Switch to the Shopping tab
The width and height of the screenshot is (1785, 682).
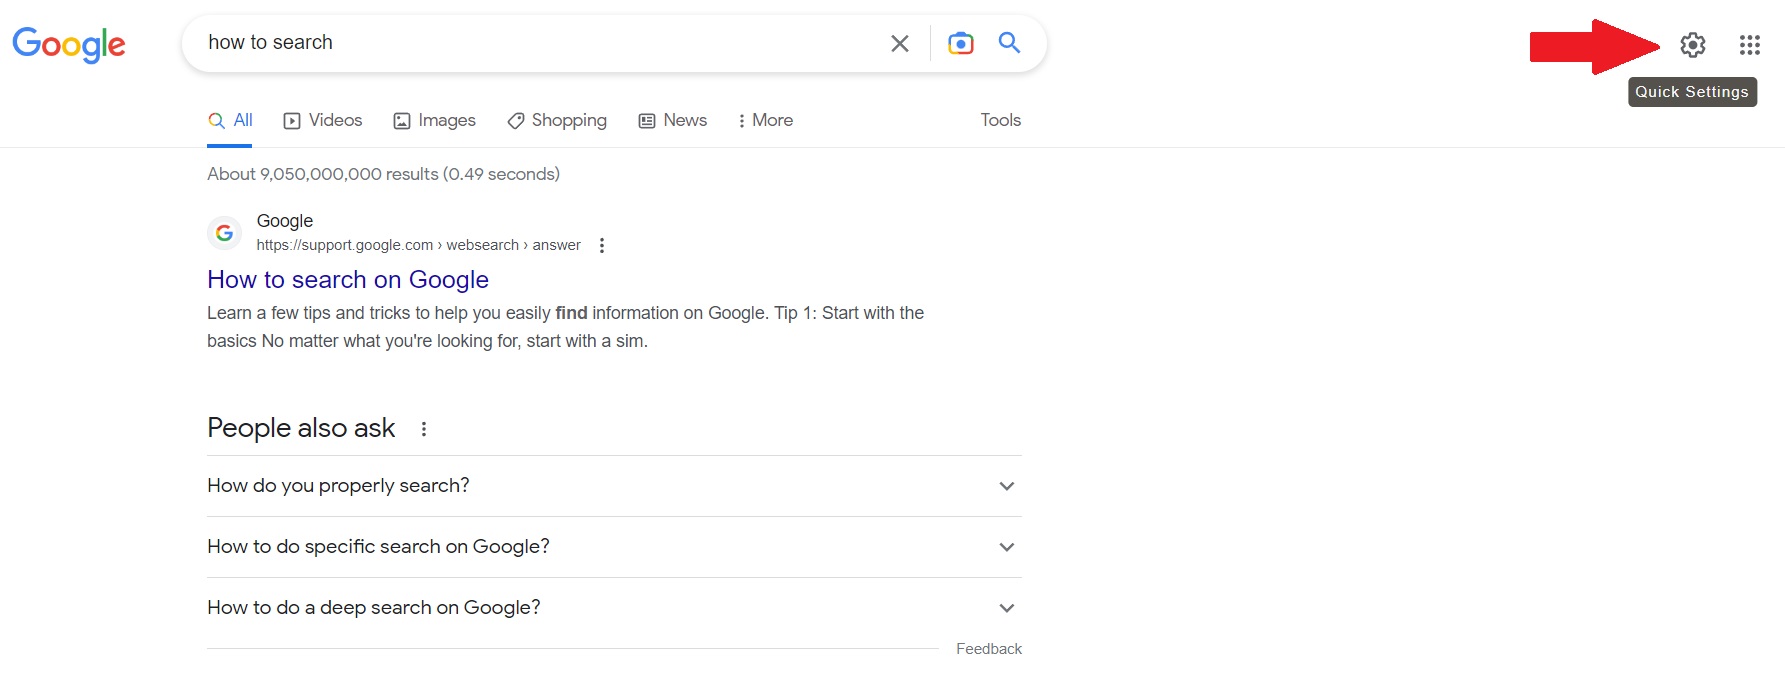pyautogui.click(x=557, y=121)
